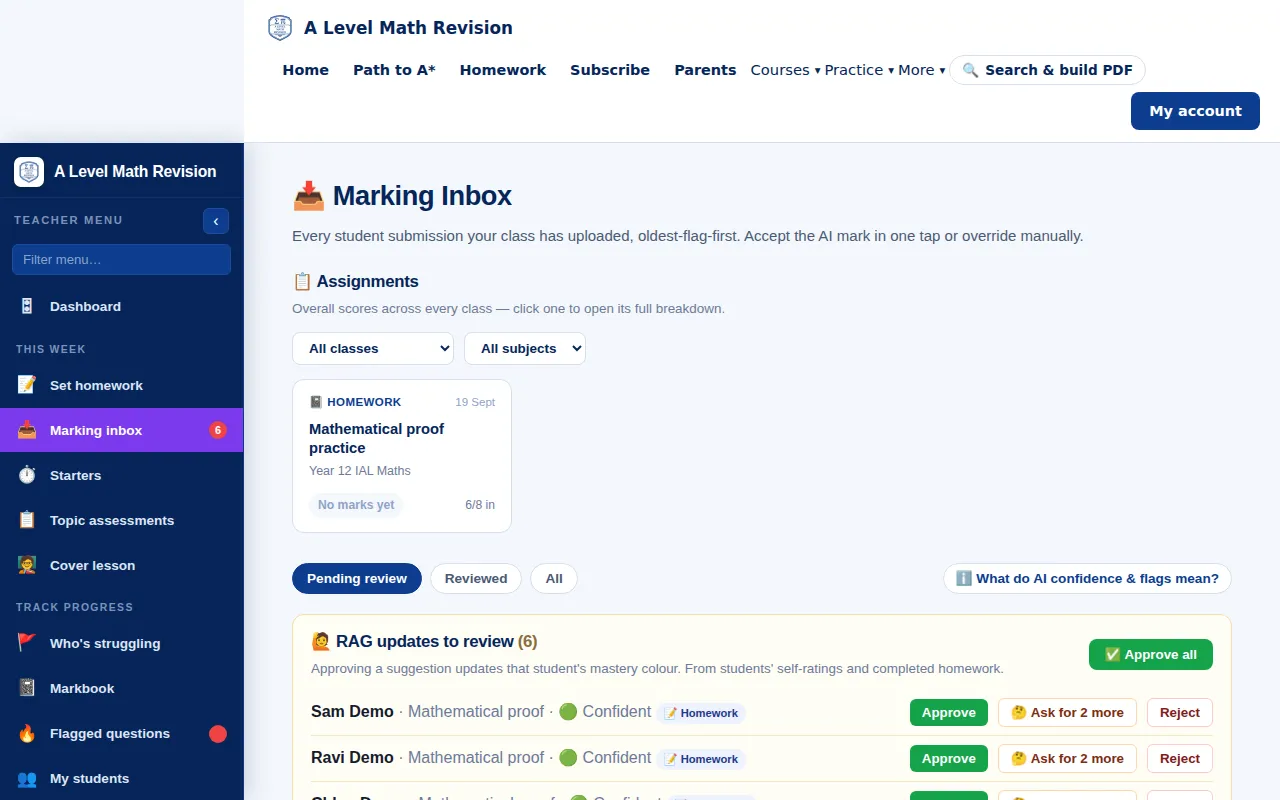1280x800 pixels.
Task: Click the magnifier icon in Search & build PDF
Action: pos(970,71)
